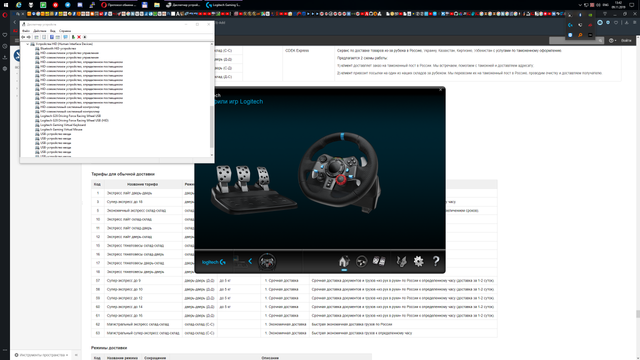Open Logitech software settings gear
Screen dimensions: 640x360
[418, 261]
